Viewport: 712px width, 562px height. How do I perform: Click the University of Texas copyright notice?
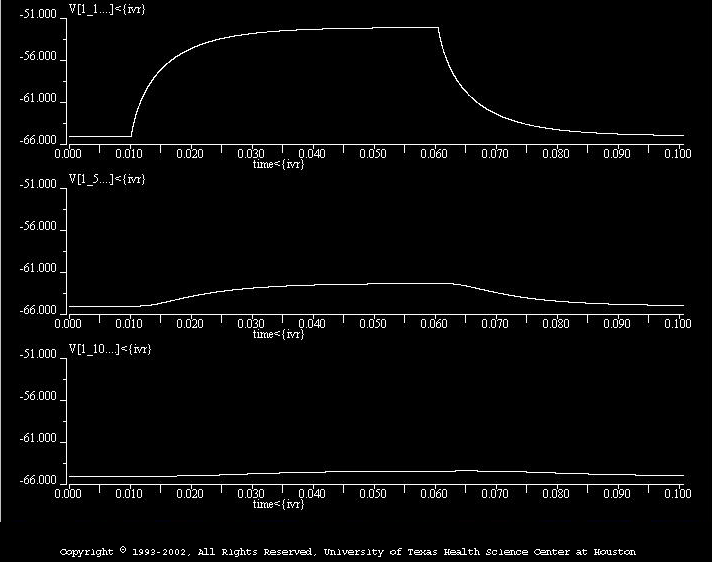point(348,551)
